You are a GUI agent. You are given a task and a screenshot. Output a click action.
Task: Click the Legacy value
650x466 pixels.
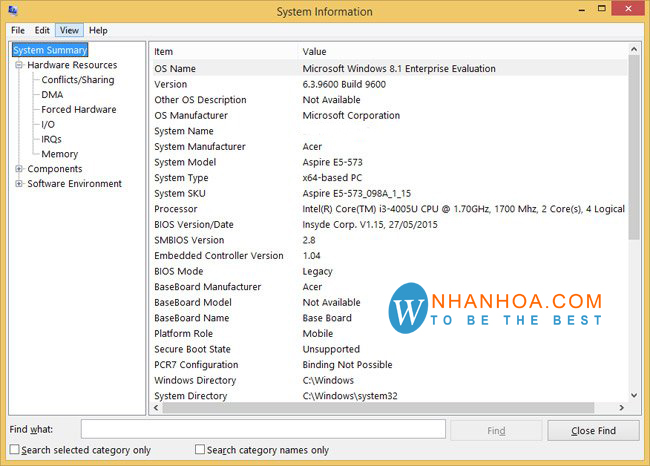pyautogui.click(x=318, y=272)
